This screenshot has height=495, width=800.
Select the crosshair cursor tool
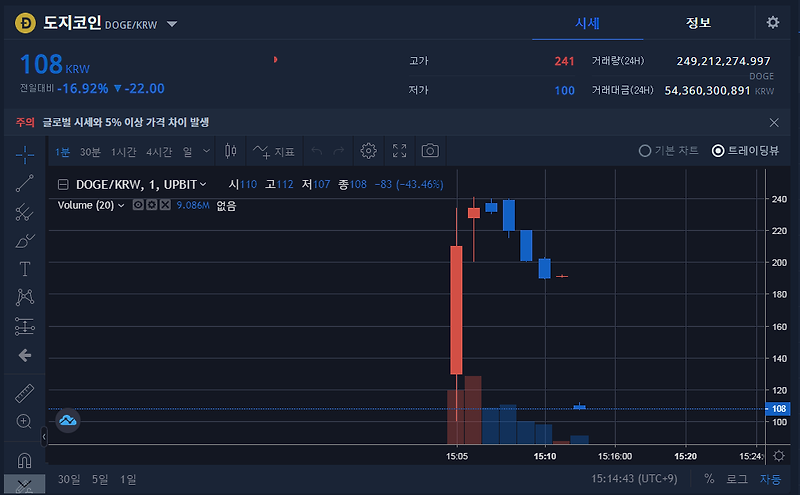24,154
